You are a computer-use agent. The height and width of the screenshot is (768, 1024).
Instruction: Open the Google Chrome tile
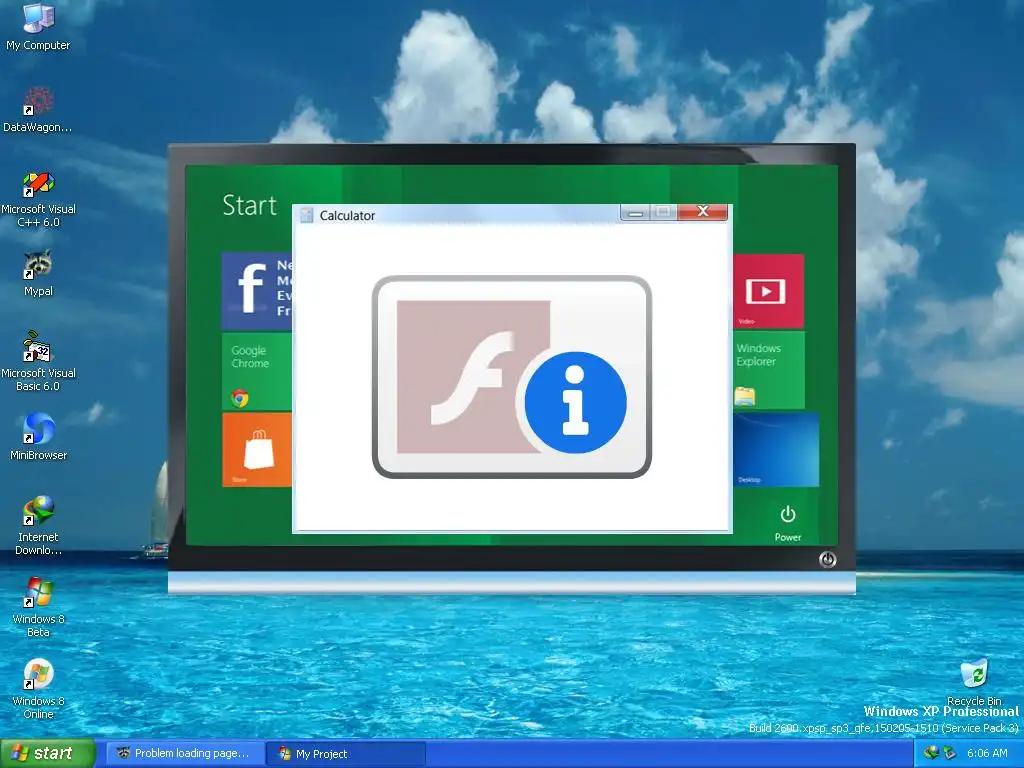tap(257, 372)
